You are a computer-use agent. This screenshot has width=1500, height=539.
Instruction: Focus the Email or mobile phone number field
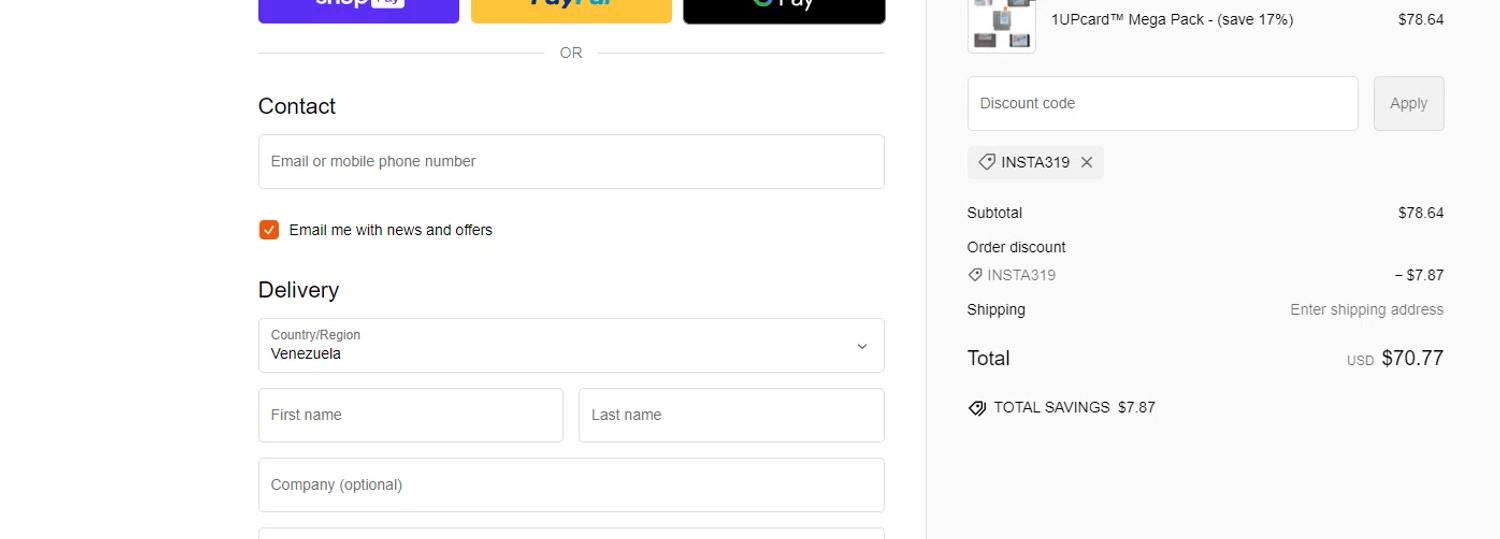point(571,161)
